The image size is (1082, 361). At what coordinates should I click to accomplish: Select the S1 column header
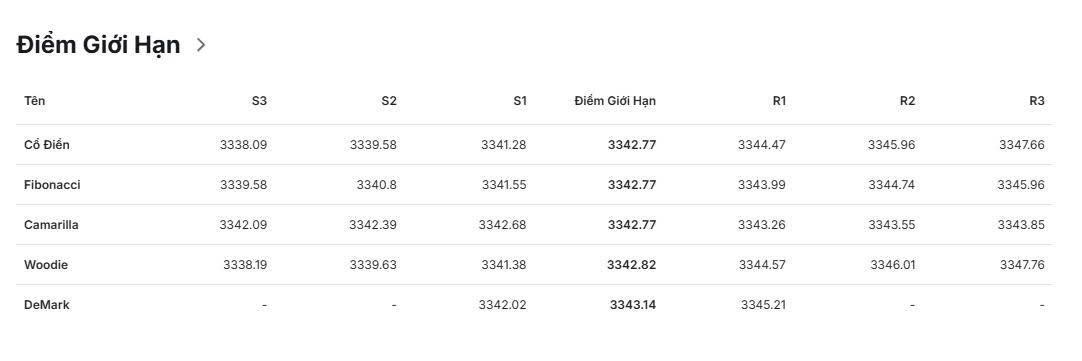click(x=520, y=101)
